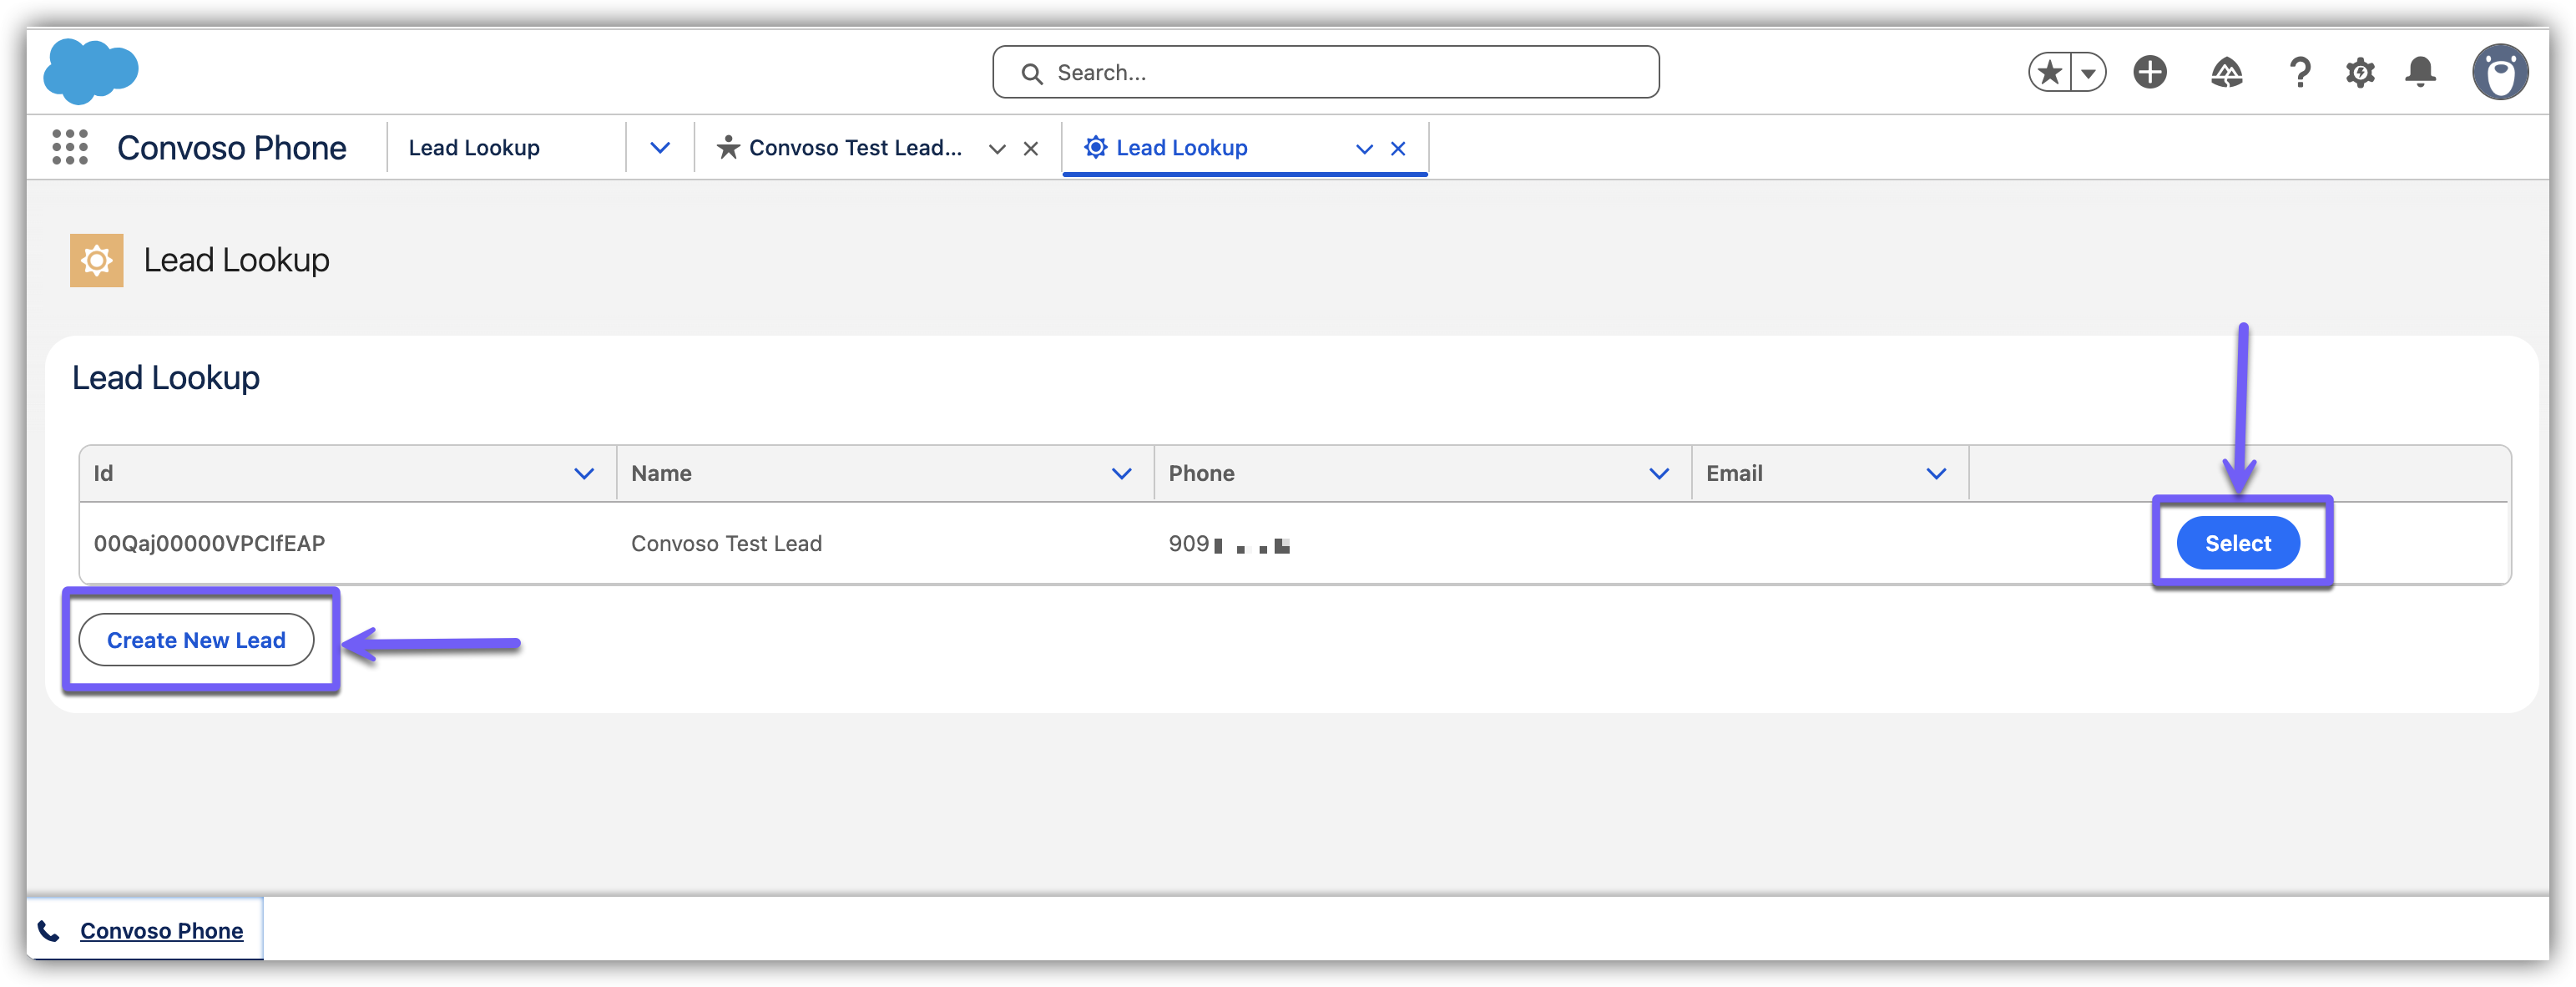This screenshot has height=987, width=2576.
Task: Click the Create New Lead button
Action: (x=196, y=640)
